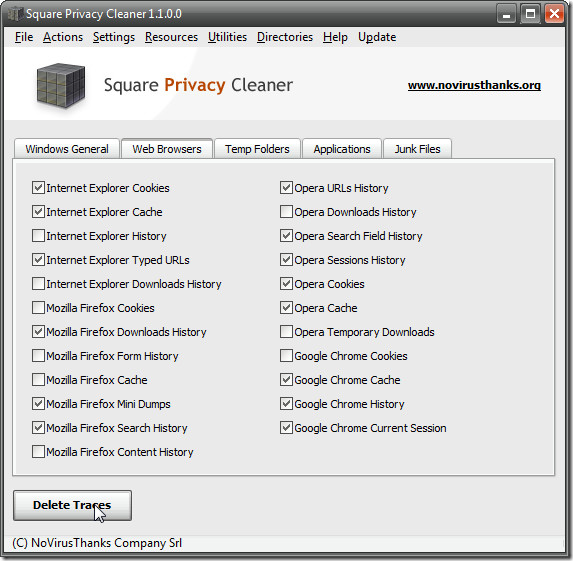573x561 pixels.
Task: Open the Help menu
Action: coord(335,37)
